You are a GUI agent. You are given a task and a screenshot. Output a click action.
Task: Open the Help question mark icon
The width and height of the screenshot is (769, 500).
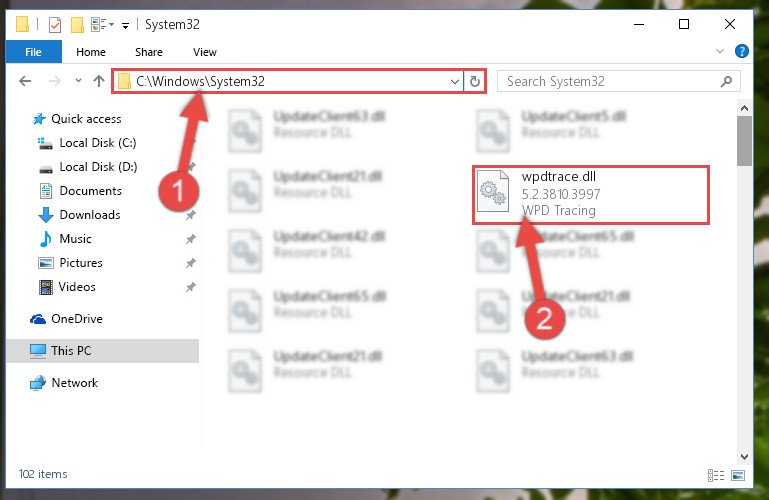click(x=742, y=51)
